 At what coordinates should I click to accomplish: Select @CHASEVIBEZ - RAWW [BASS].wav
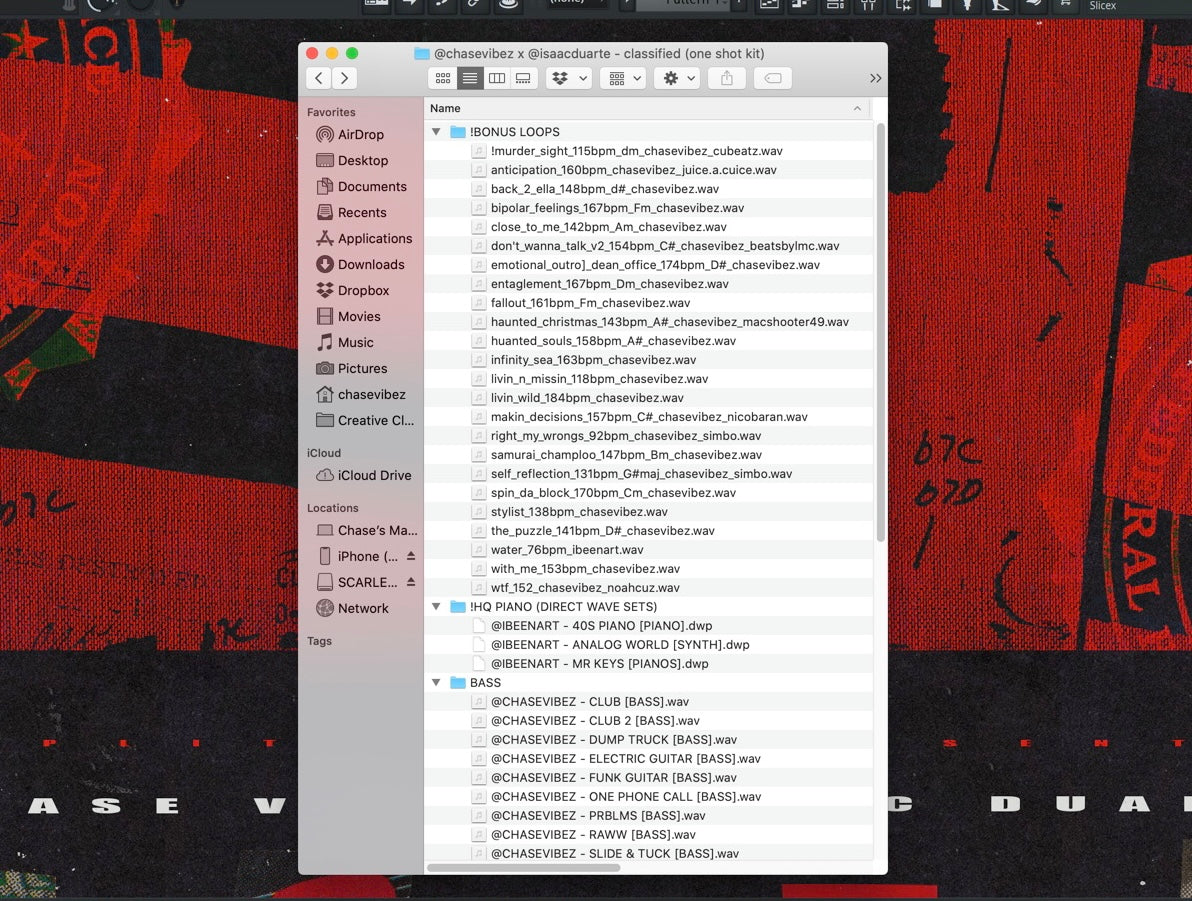coord(648,835)
